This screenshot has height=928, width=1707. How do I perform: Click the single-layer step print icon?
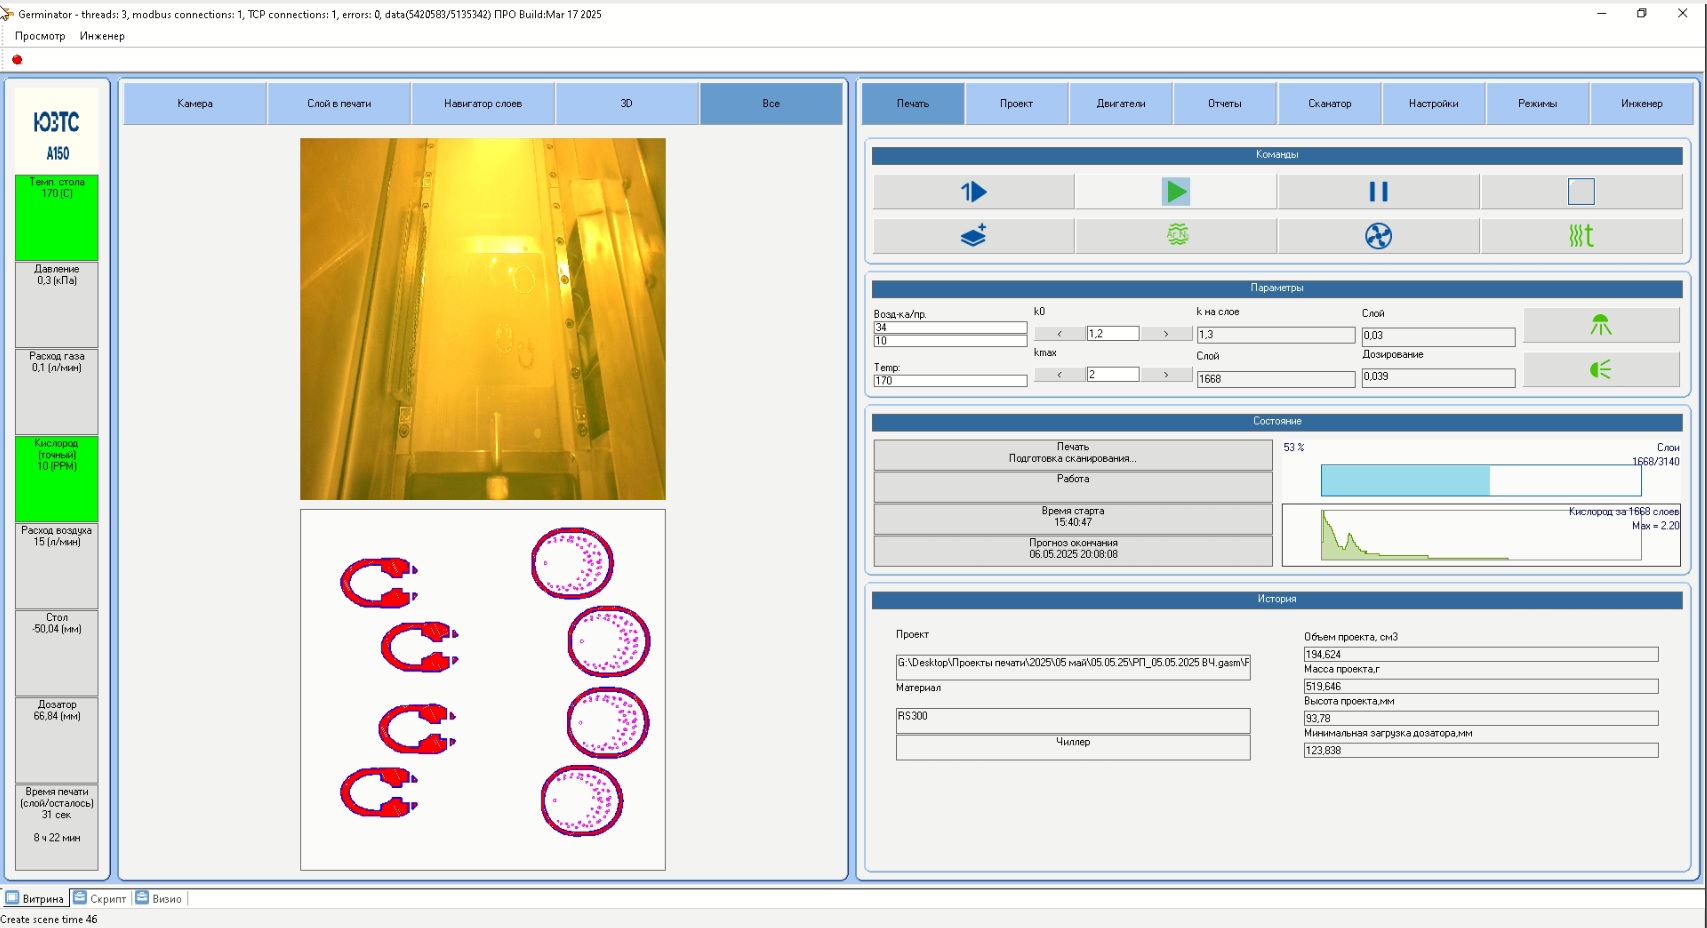pos(973,192)
